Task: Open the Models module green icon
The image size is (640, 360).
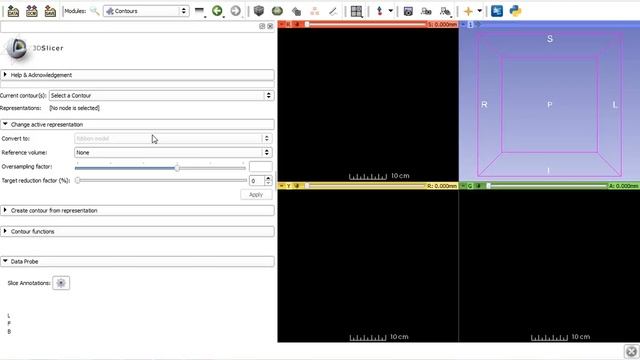Action: click(x=277, y=11)
